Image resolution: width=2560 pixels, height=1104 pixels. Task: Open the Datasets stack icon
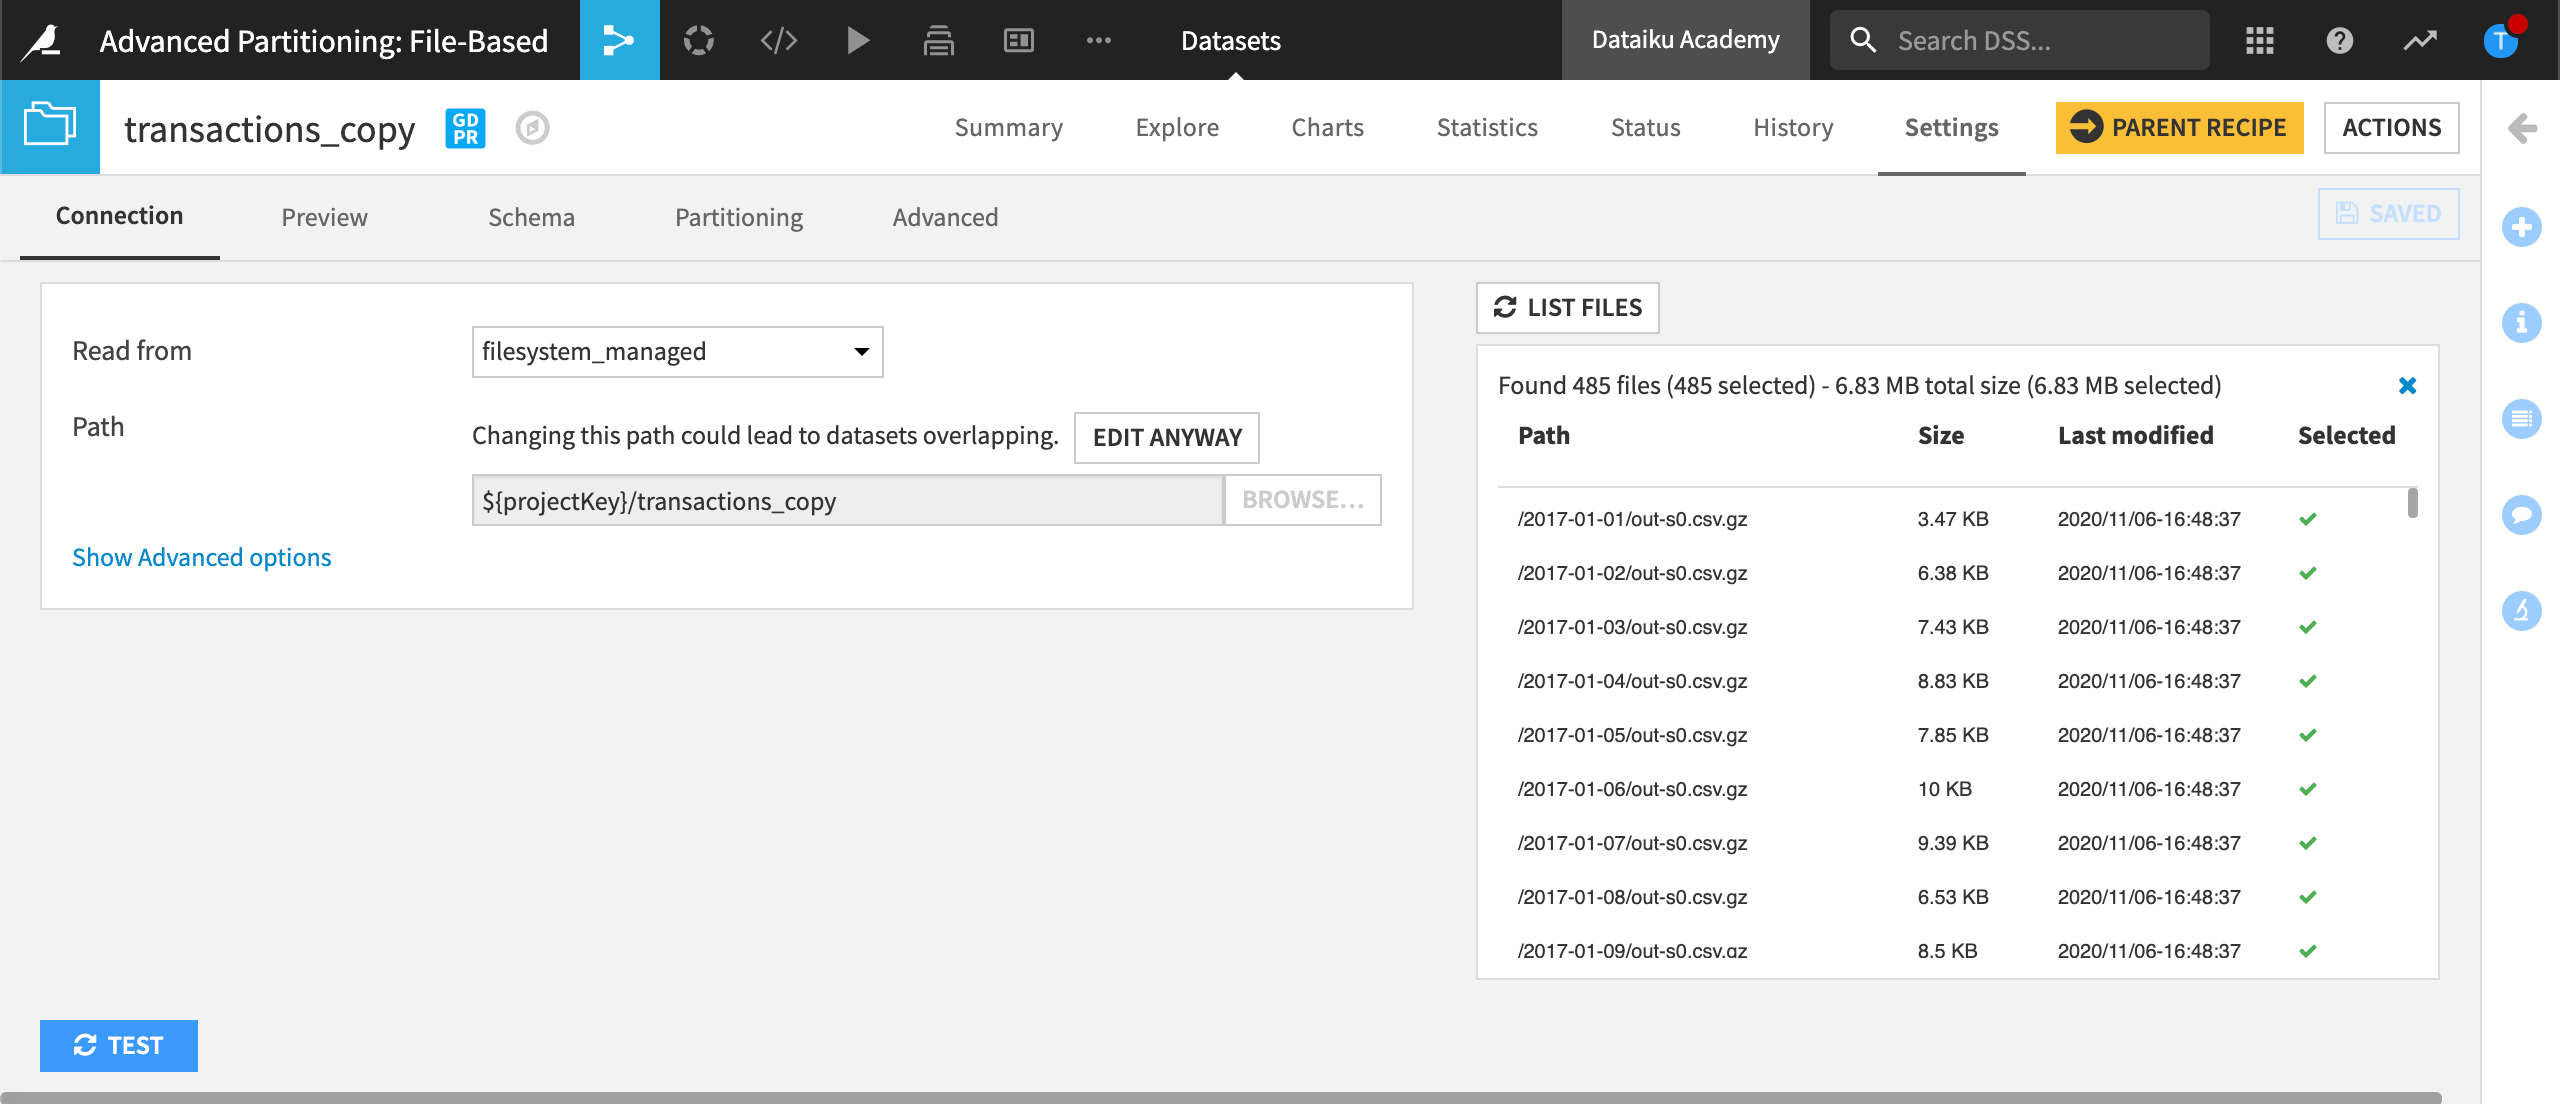pyautogui.click(x=938, y=40)
